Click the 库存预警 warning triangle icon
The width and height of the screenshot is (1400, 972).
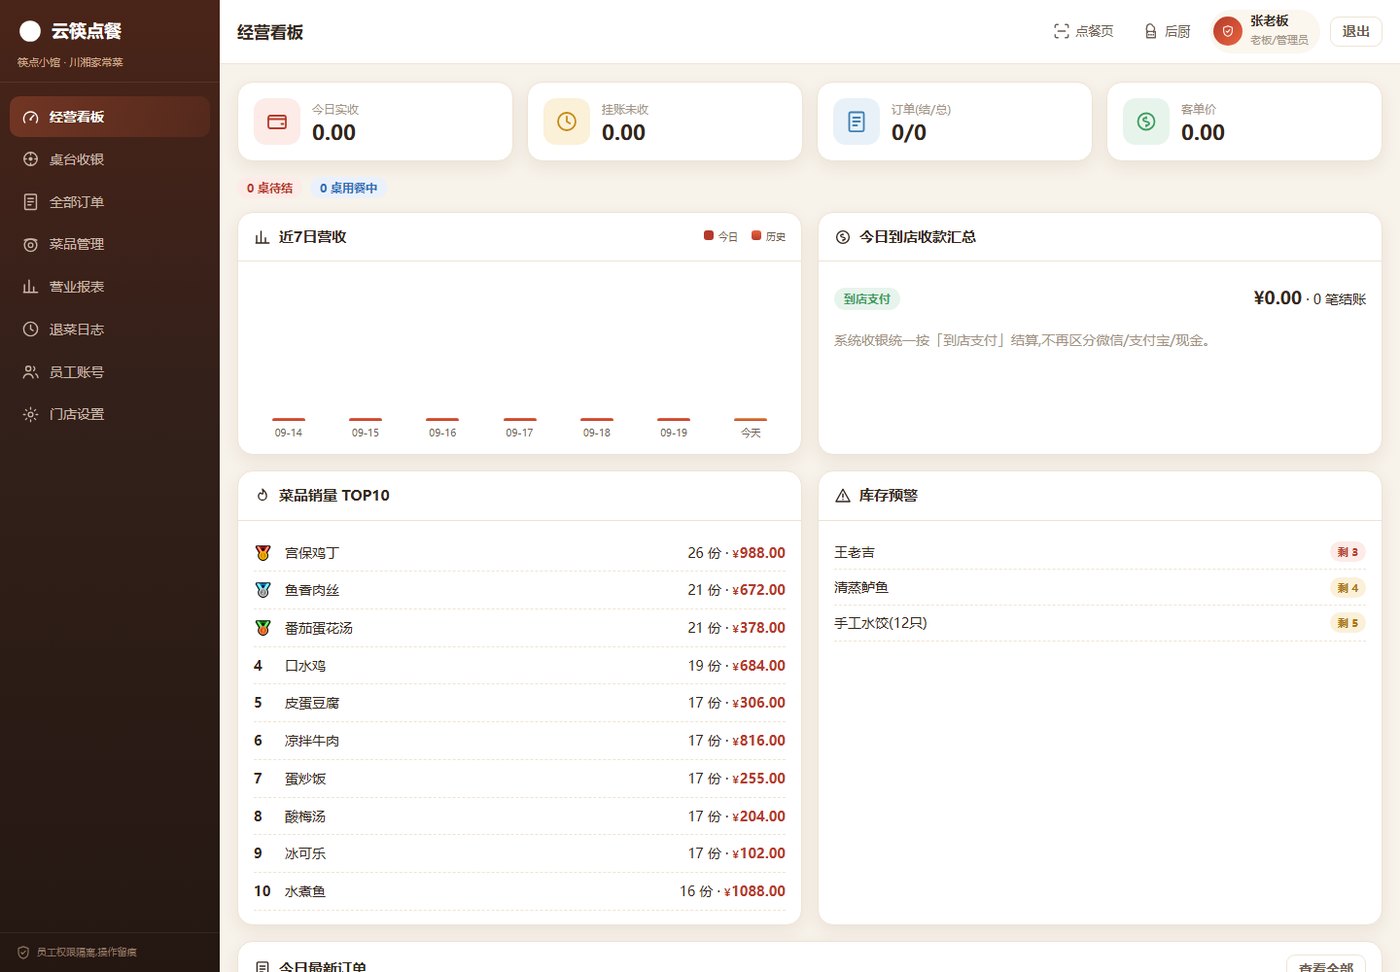coord(843,495)
